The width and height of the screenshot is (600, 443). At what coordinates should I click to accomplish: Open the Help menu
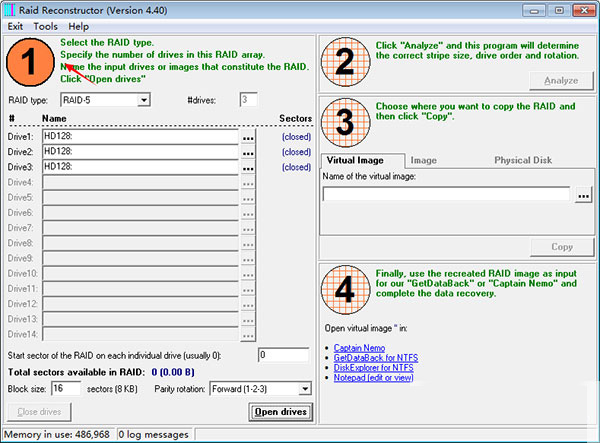coord(78,26)
